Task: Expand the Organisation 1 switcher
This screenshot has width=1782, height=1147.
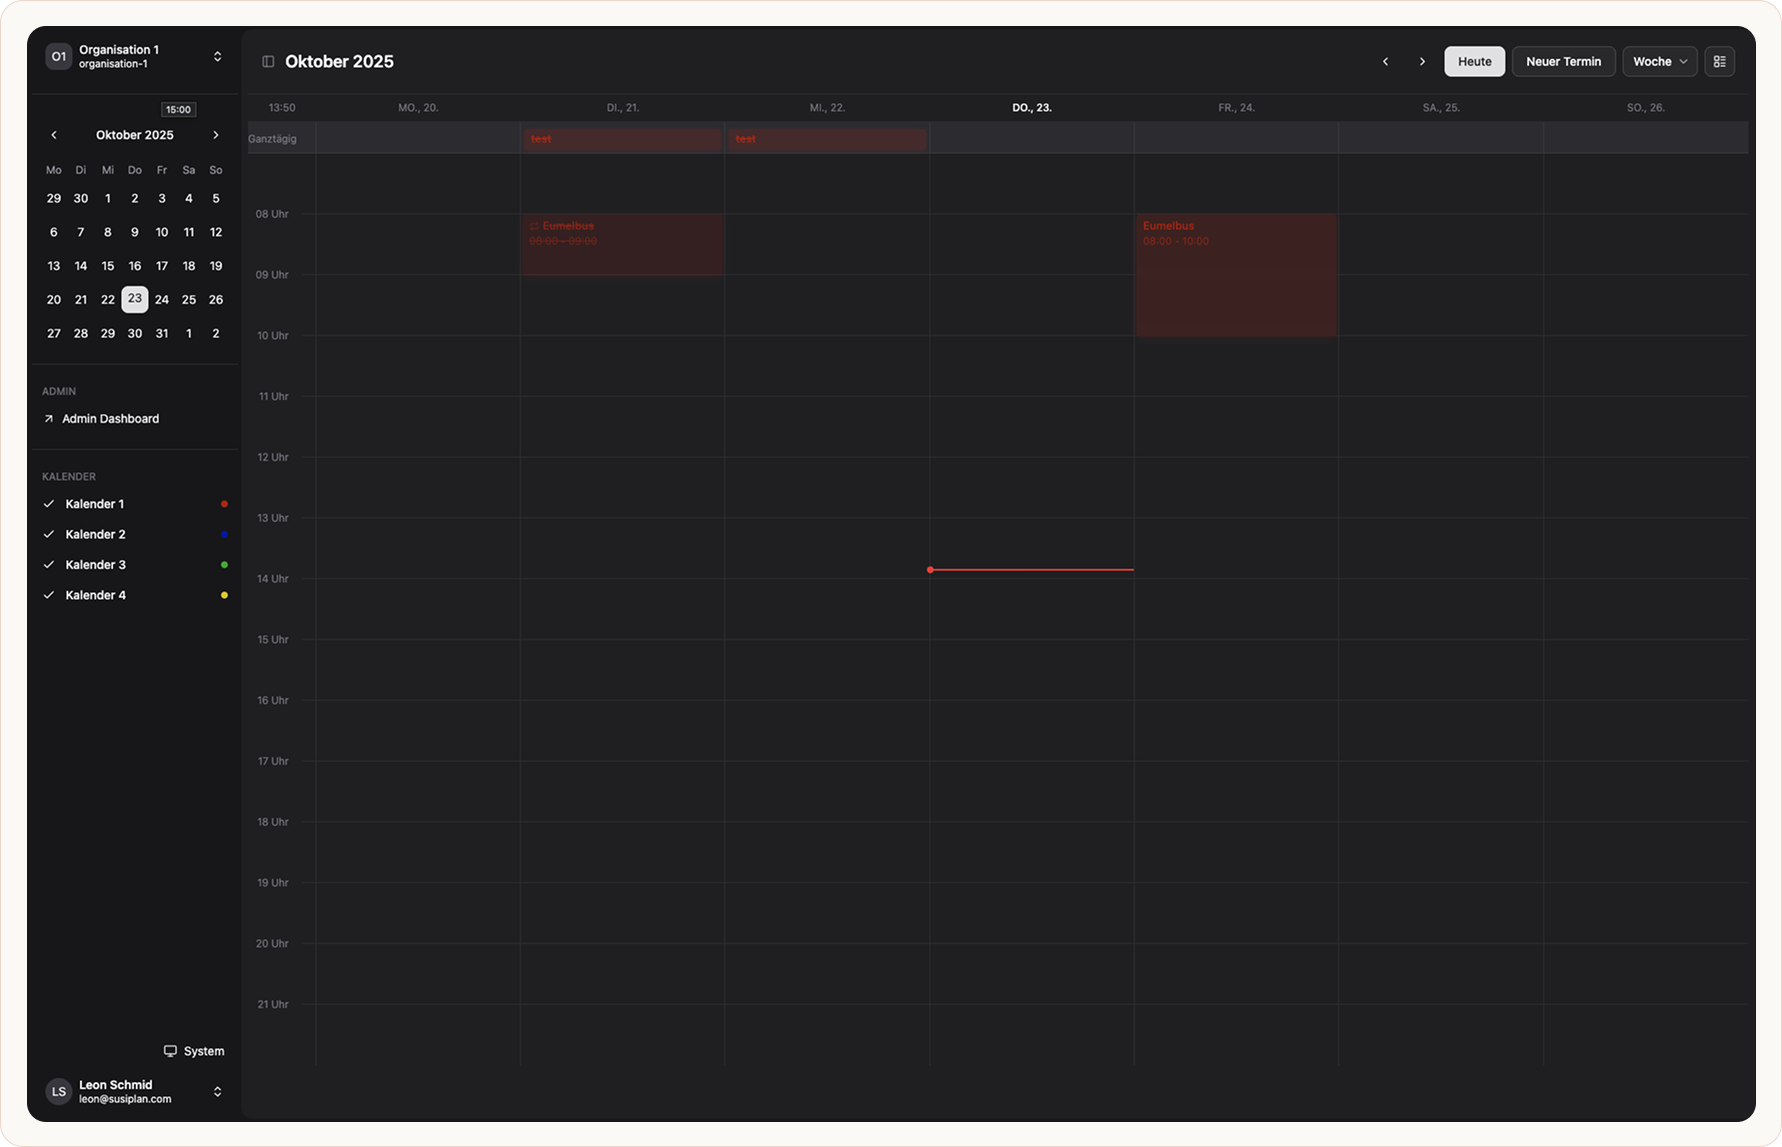Action: 217,57
